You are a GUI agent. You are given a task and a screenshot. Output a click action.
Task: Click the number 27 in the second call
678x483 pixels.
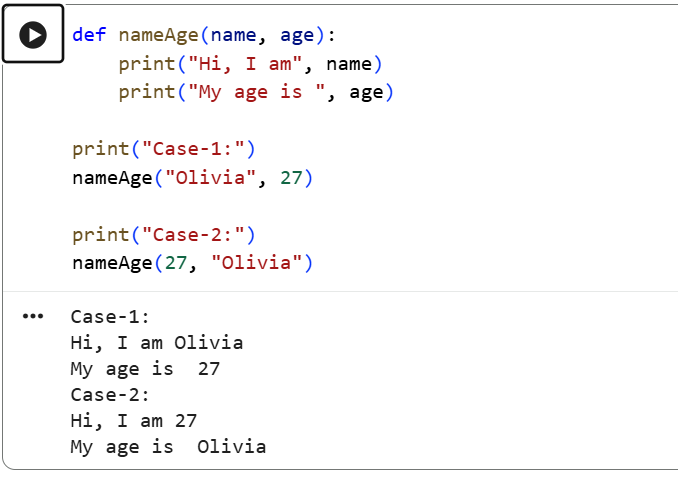(x=176, y=263)
